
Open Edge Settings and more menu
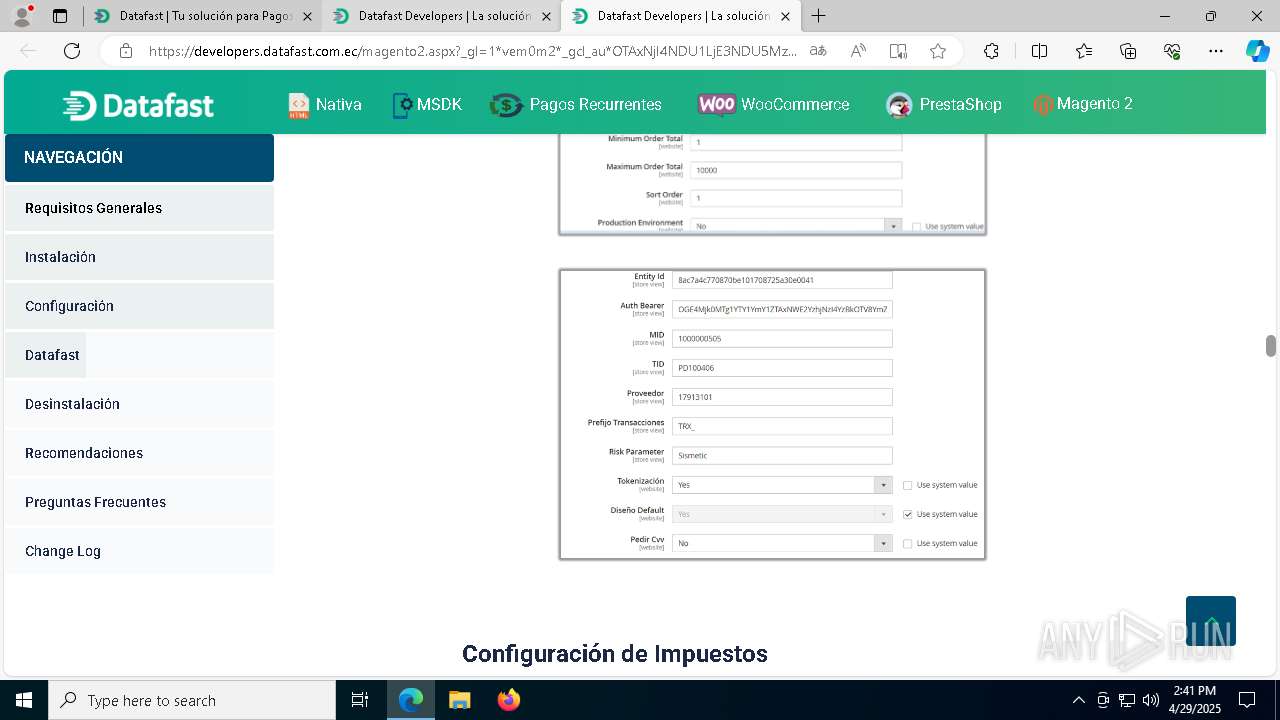pyautogui.click(x=1216, y=51)
